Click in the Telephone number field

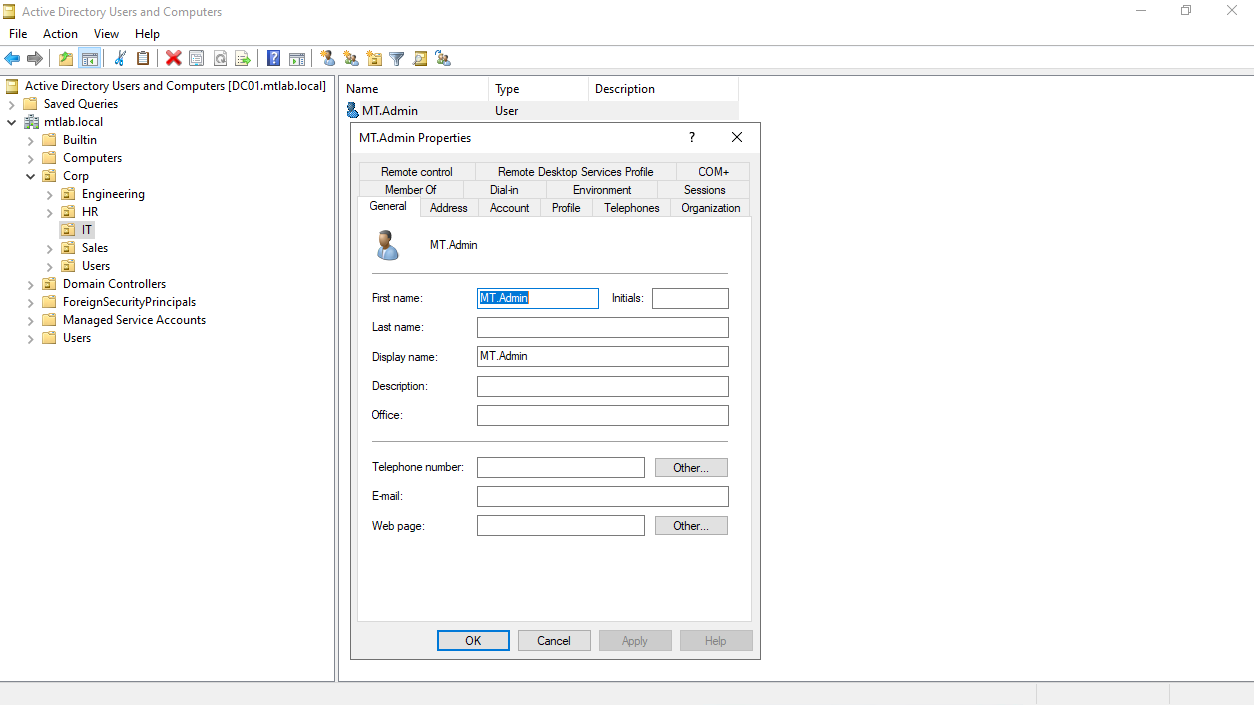[561, 467]
